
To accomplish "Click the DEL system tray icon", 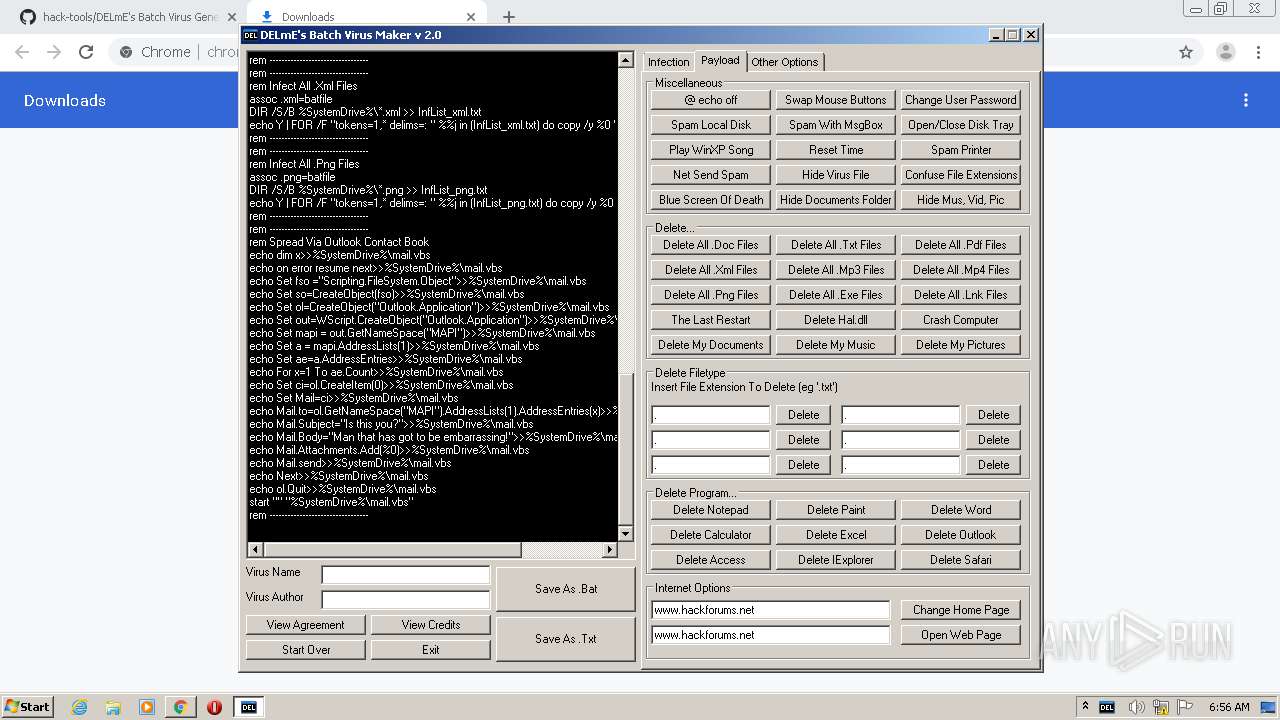I will pos(1107,707).
